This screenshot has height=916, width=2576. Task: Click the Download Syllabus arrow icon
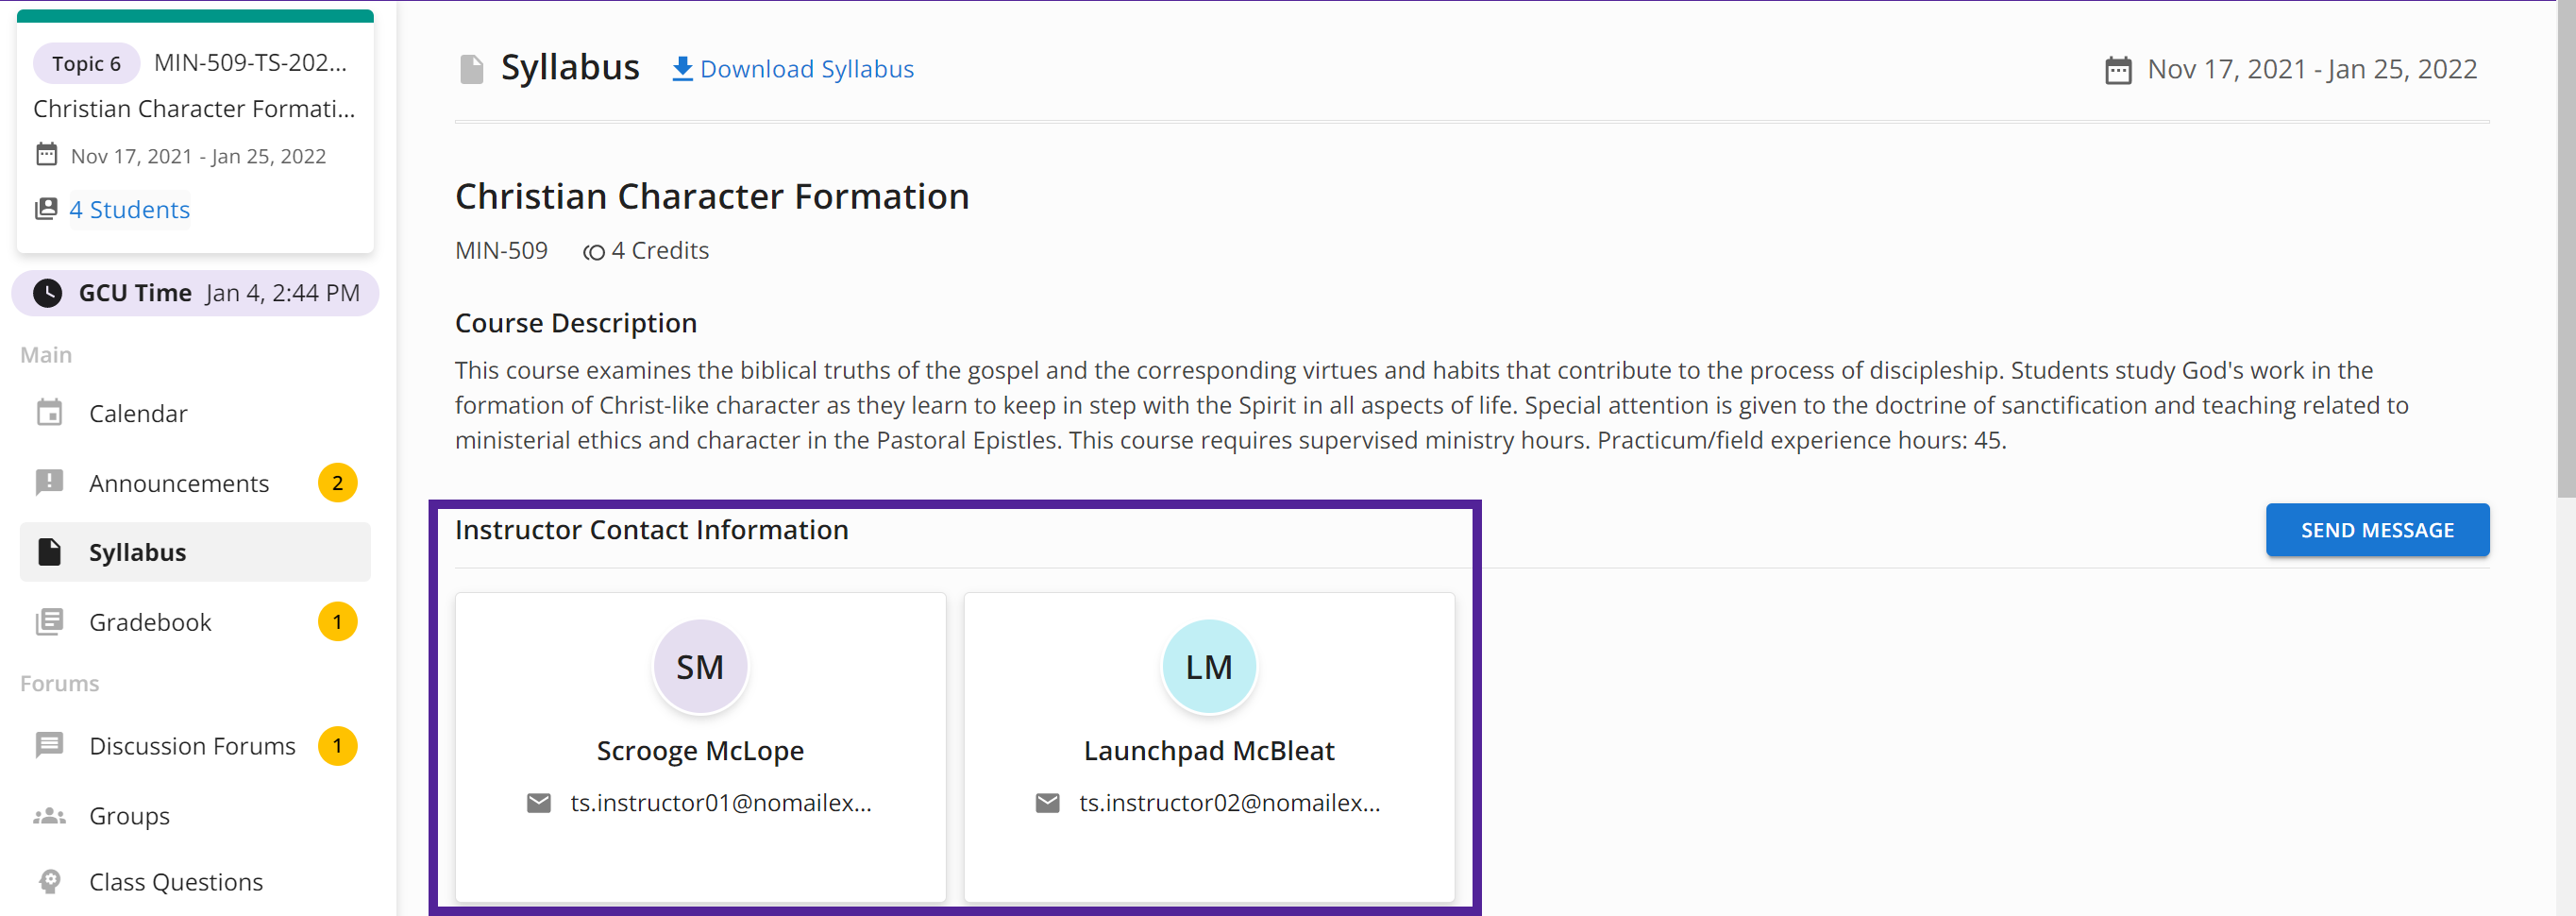682,69
